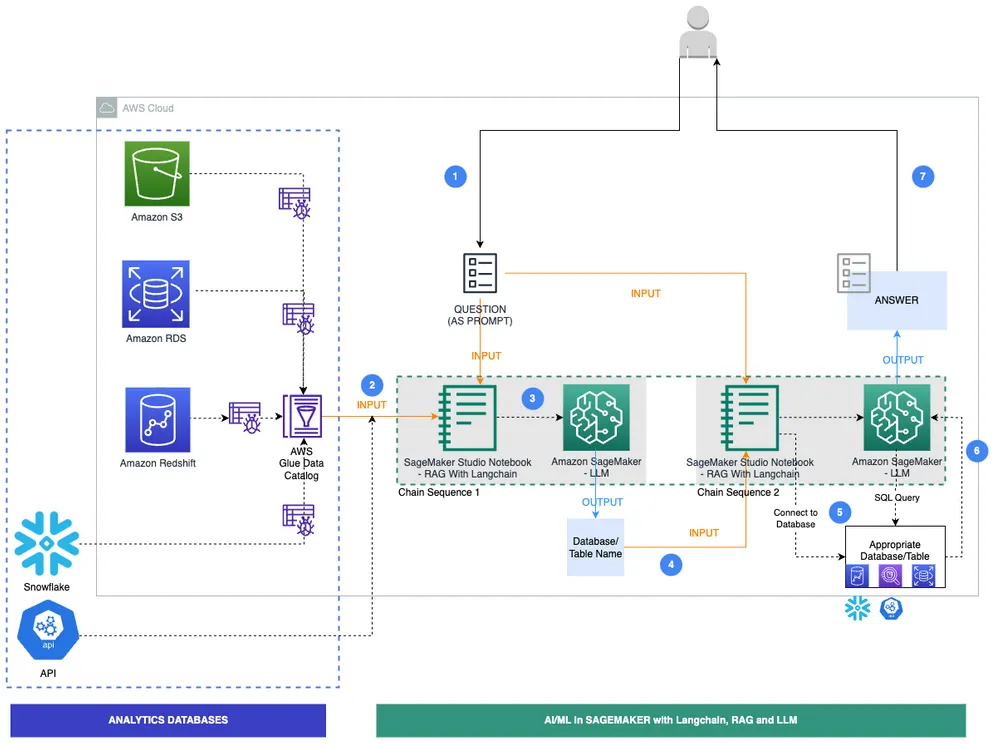Click the Amazon S3 bucket icon
Viewport: 994px width, 745px height.
point(156,174)
